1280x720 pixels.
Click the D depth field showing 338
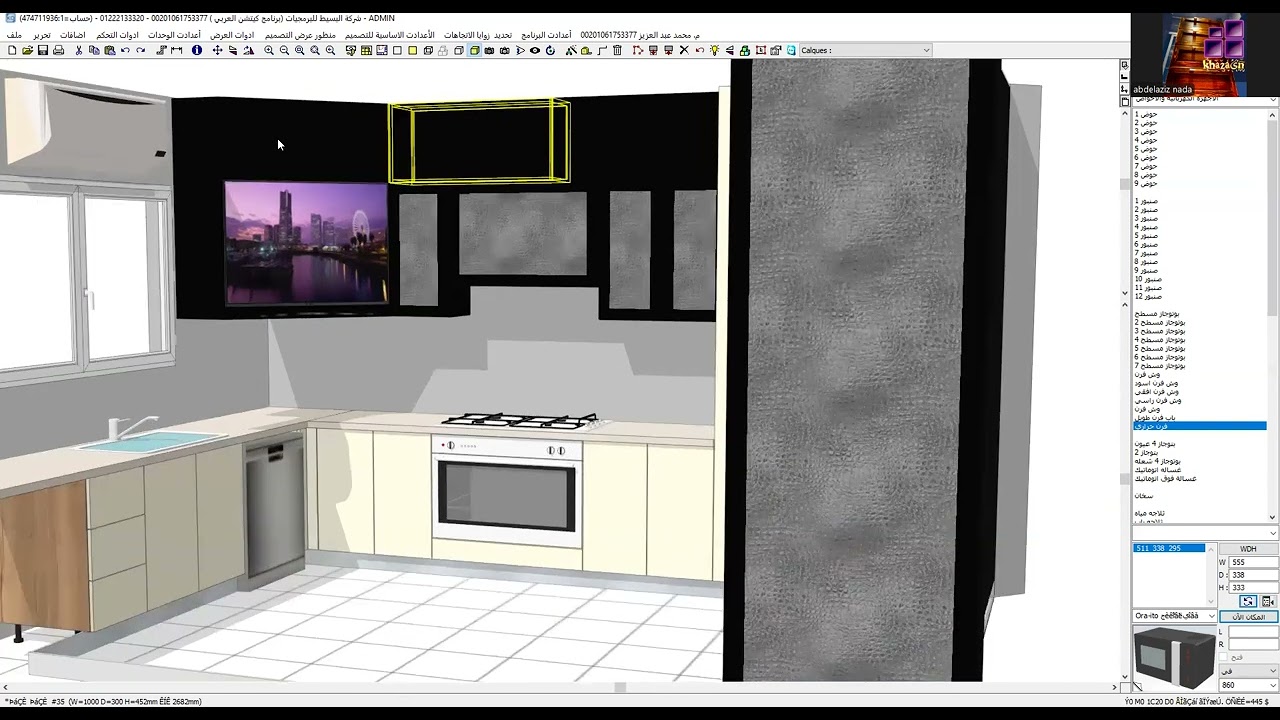click(x=1253, y=575)
